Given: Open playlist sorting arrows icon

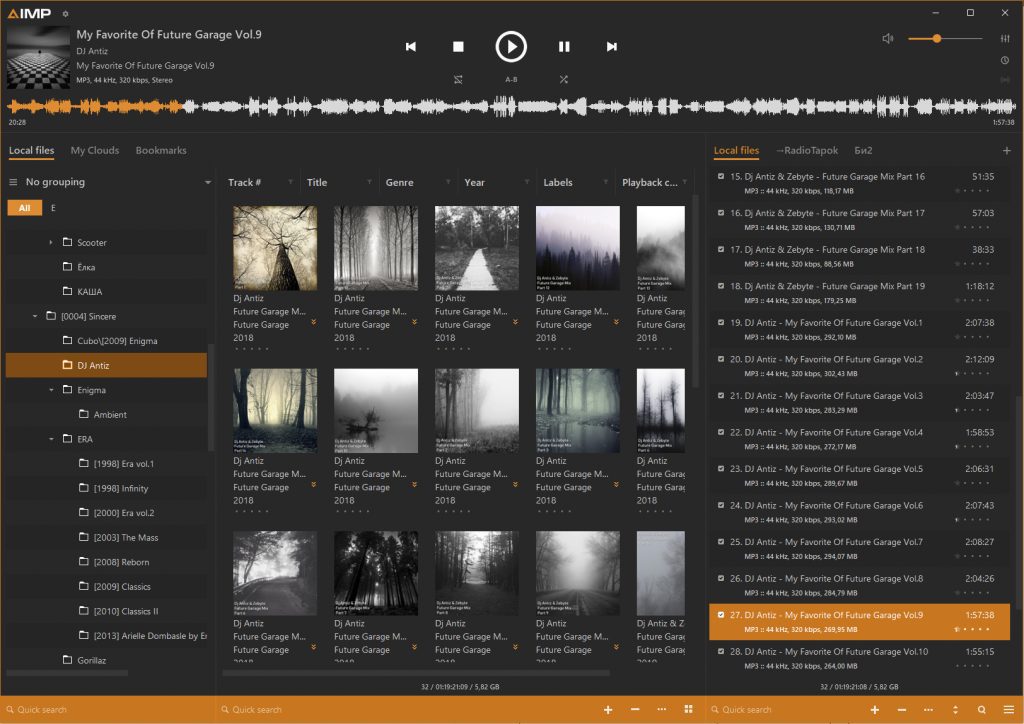Looking at the screenshot, I should [x=955, y=710].
